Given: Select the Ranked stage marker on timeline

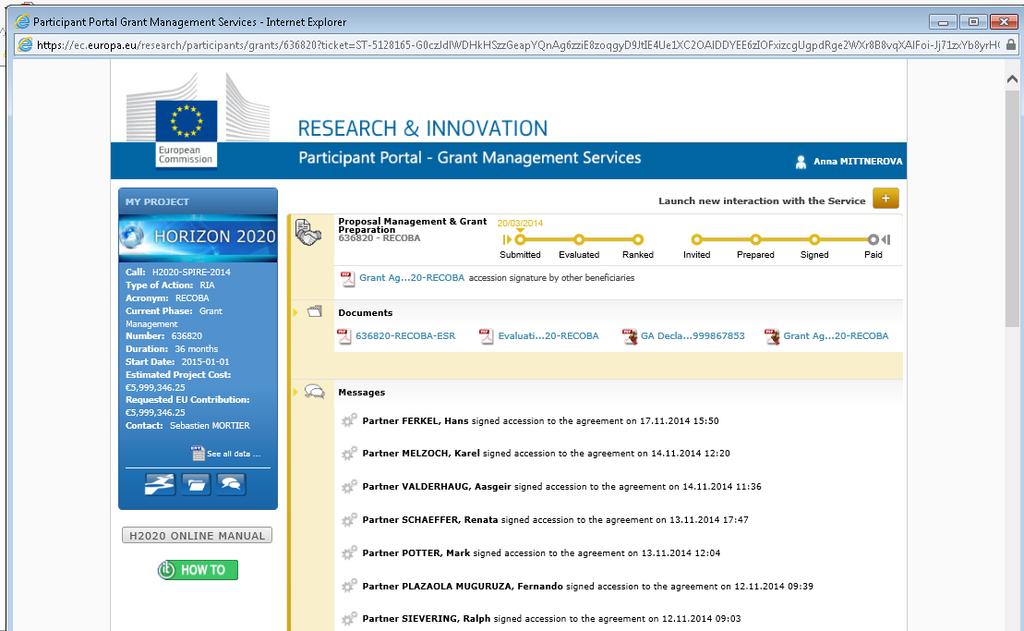Looking at the screenshot, I should 638,240.
